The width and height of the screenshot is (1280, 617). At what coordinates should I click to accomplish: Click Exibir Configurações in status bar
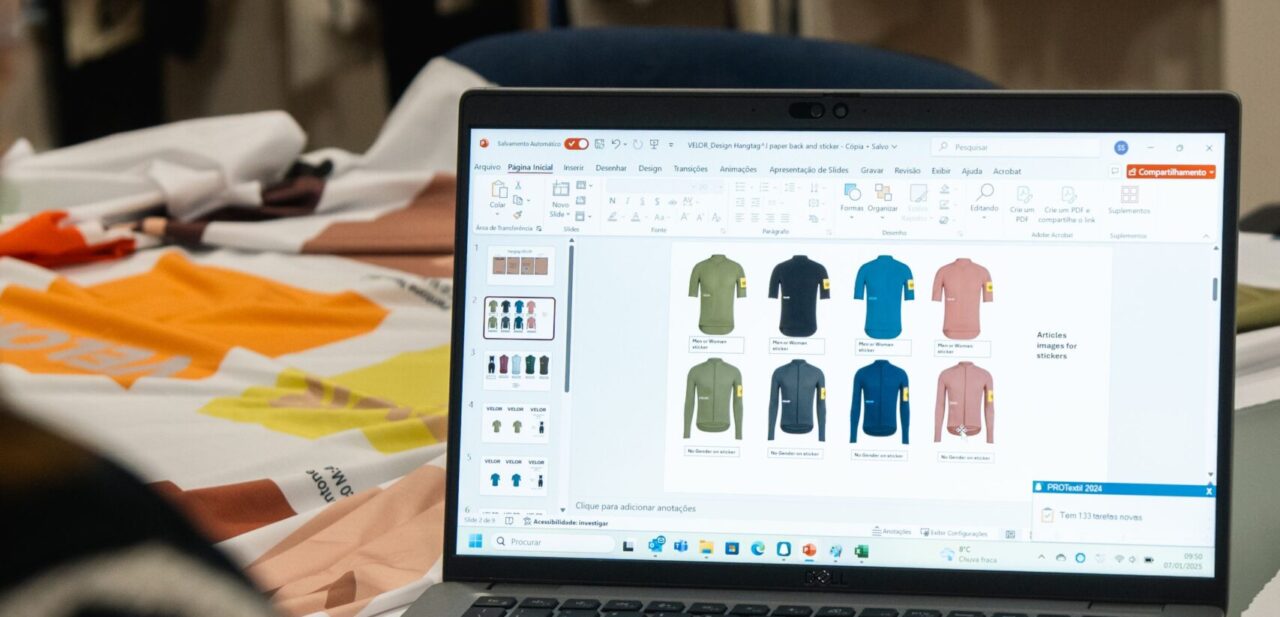coord(954,533)
